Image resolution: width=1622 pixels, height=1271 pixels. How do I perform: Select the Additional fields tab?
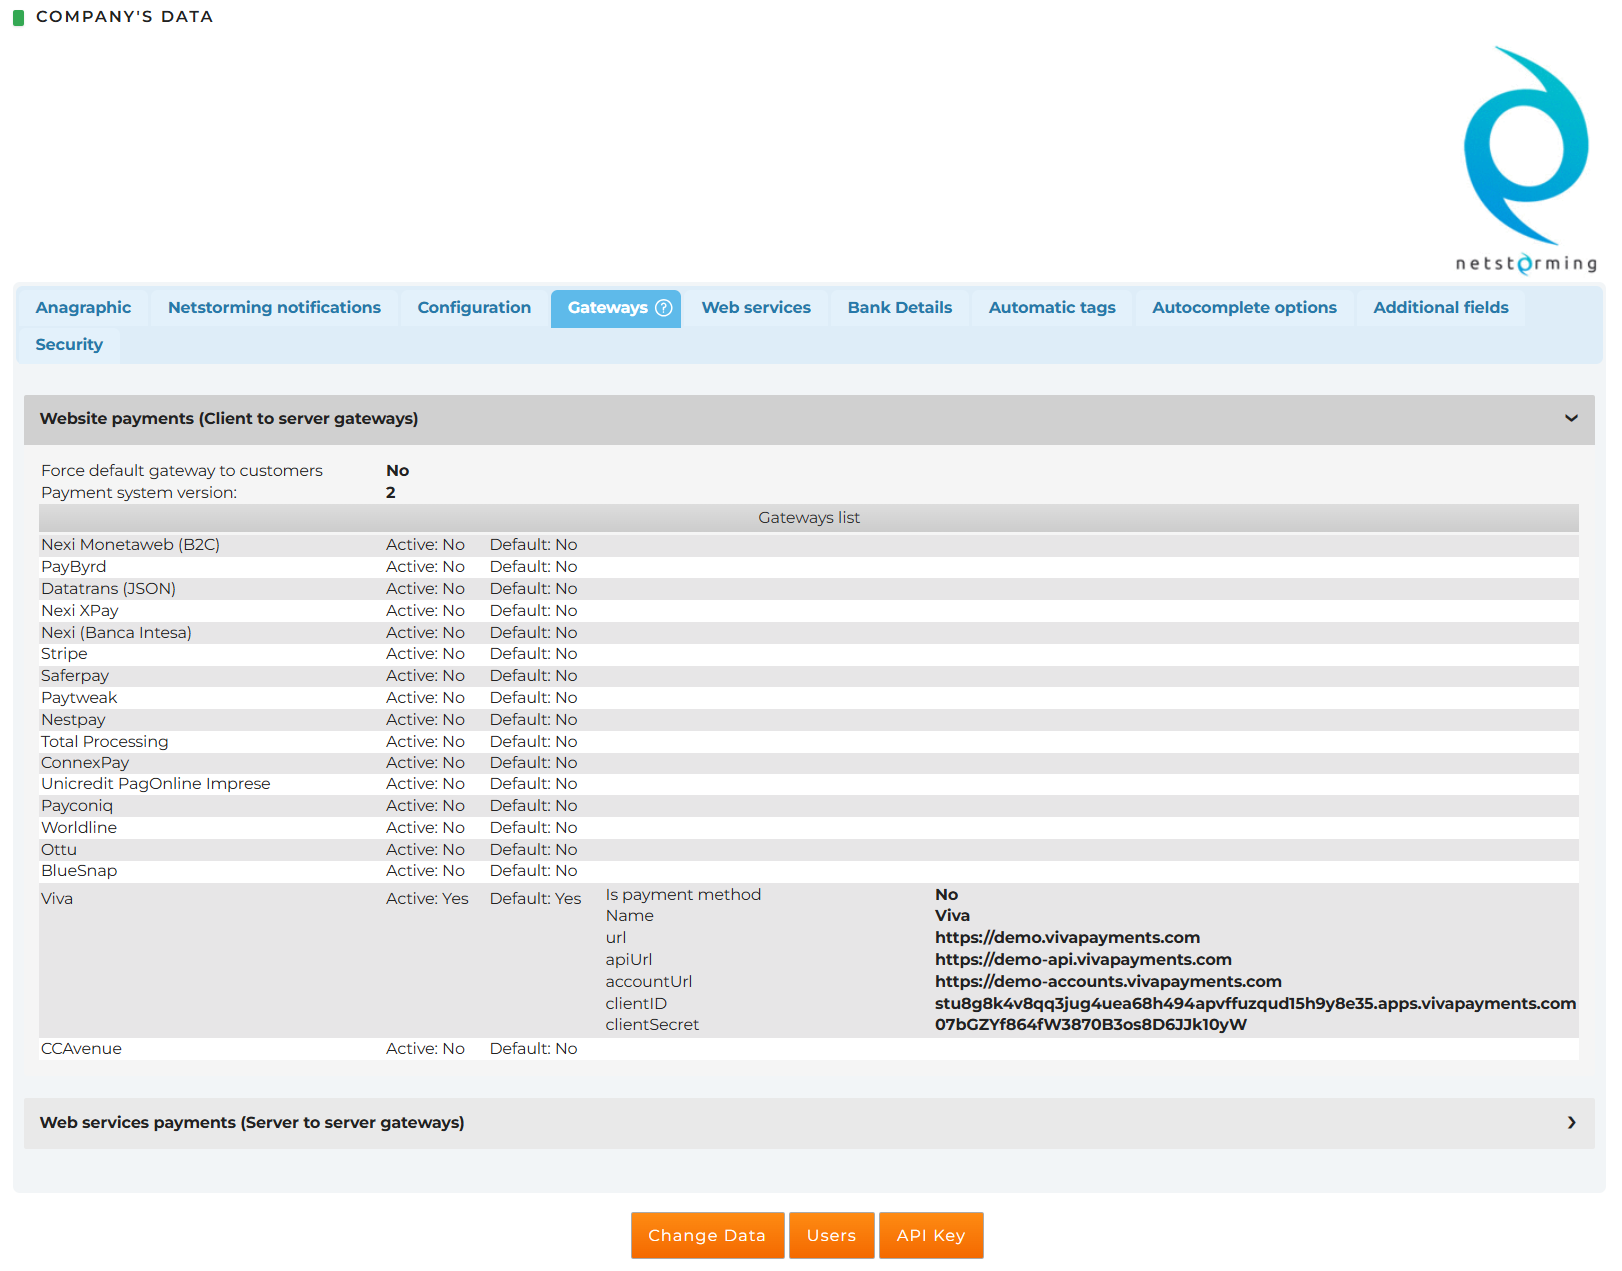pos(1440,308)
